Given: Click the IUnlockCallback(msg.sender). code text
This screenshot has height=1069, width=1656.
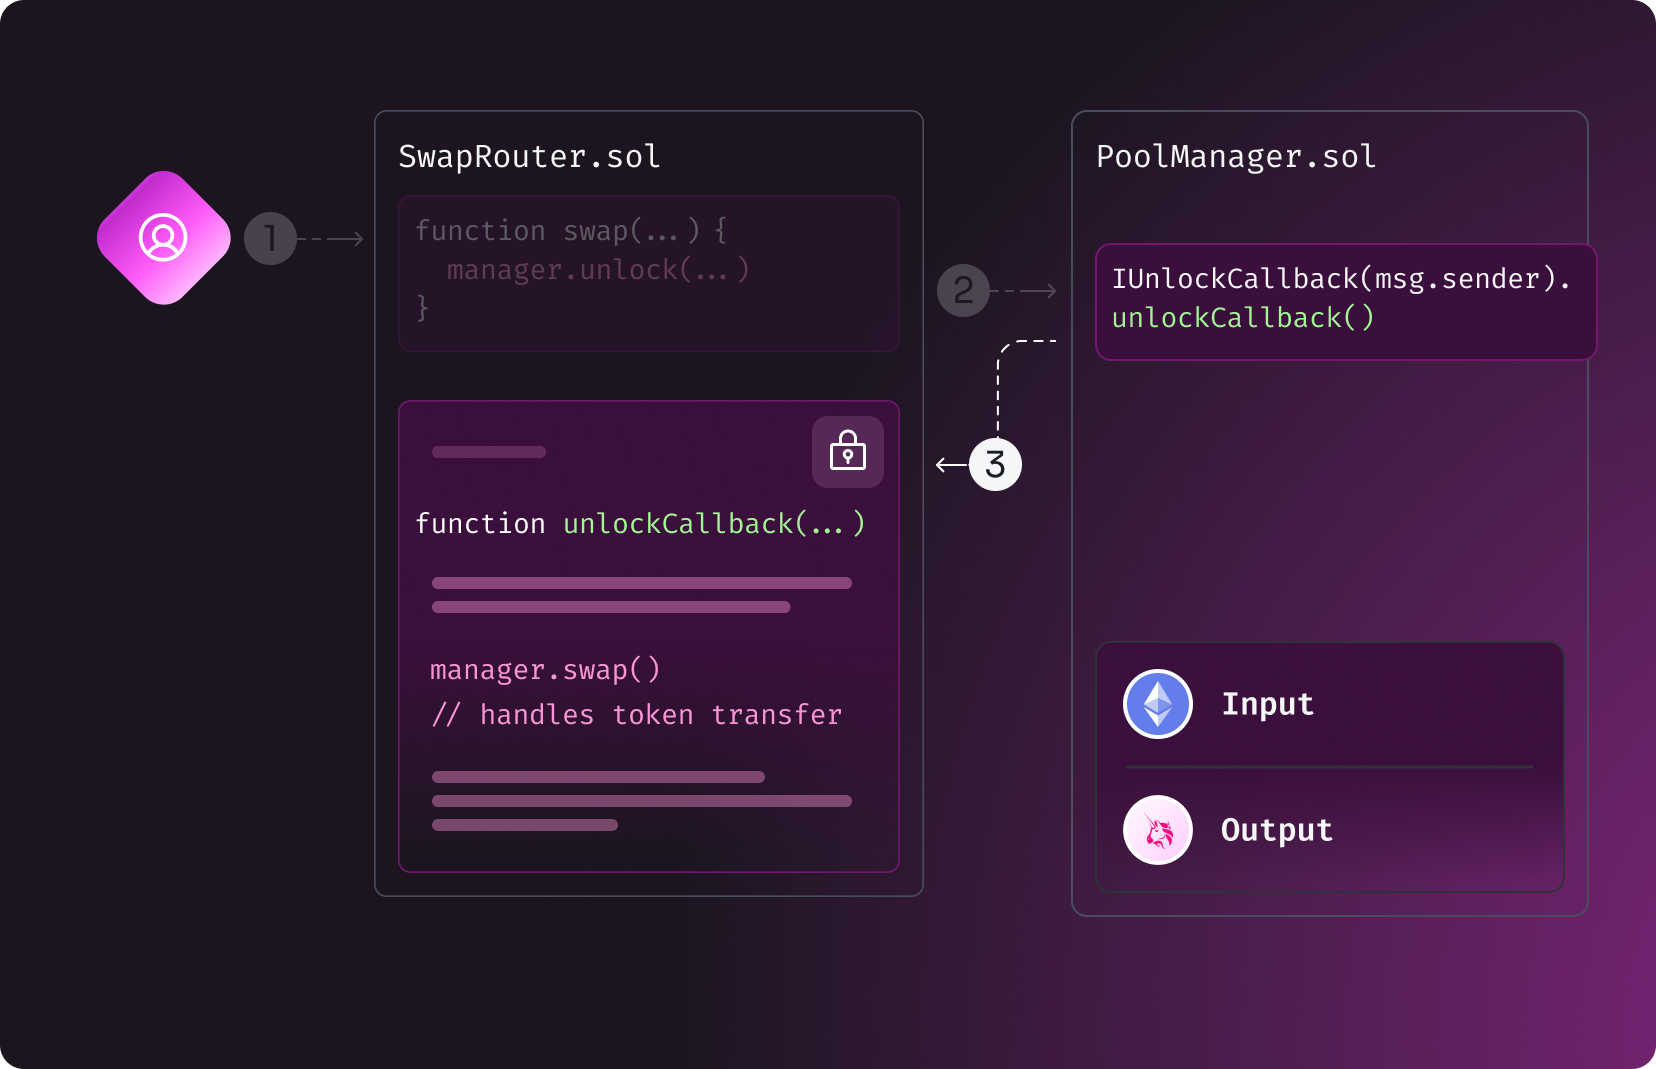Looking at the screenshot, I should [x=1341, y=279].
